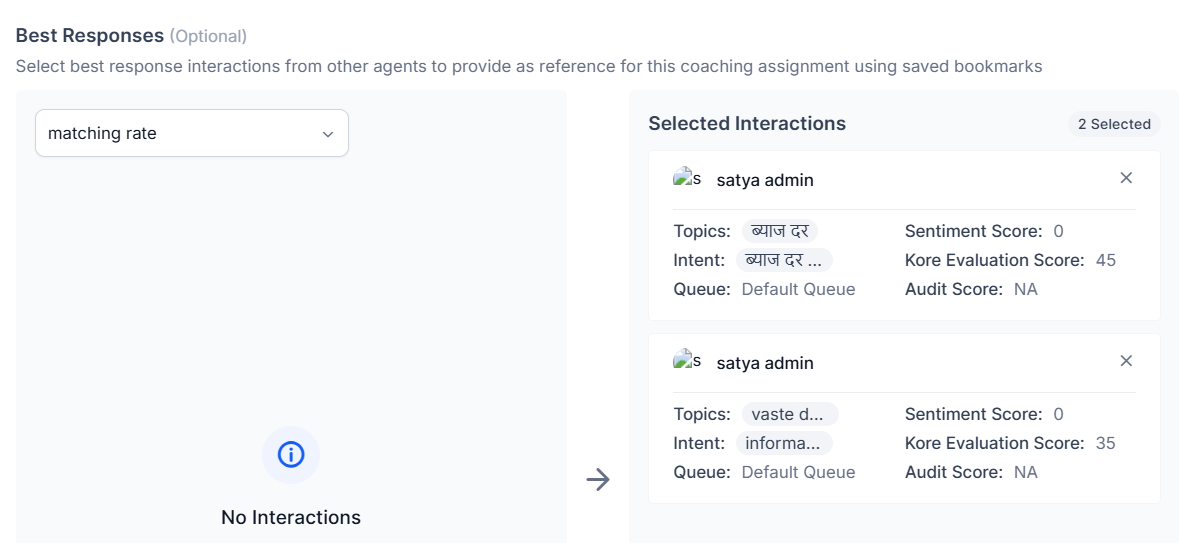Screen dimensions: 1180x550
Task: Remove second satya admin selected interaction
Action: pos(1126,361)
